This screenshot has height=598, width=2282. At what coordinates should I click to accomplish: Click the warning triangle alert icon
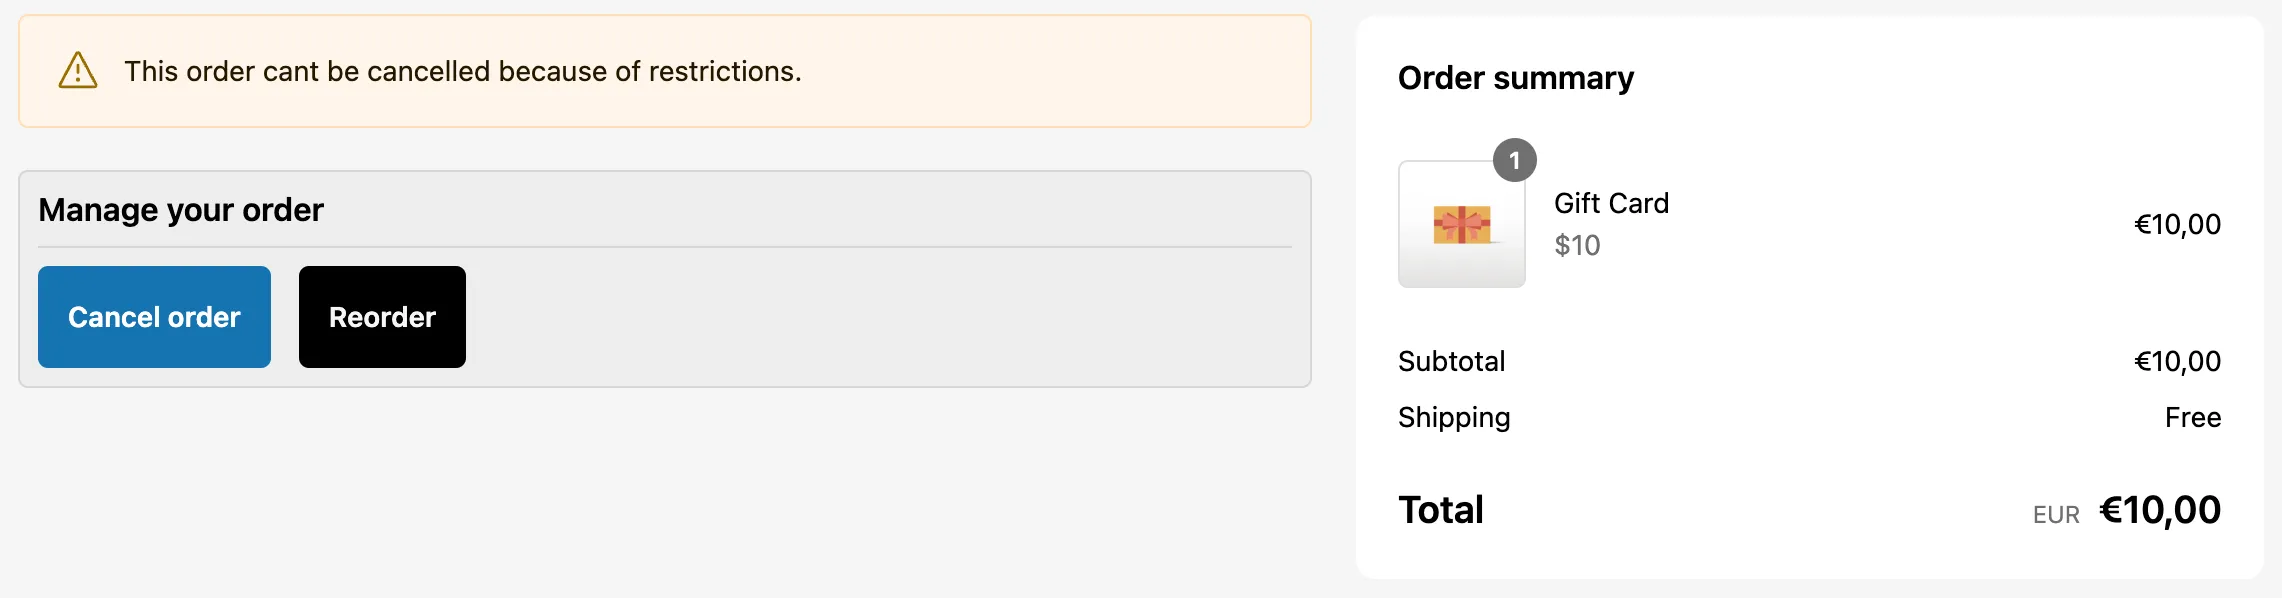click(76, 71)
